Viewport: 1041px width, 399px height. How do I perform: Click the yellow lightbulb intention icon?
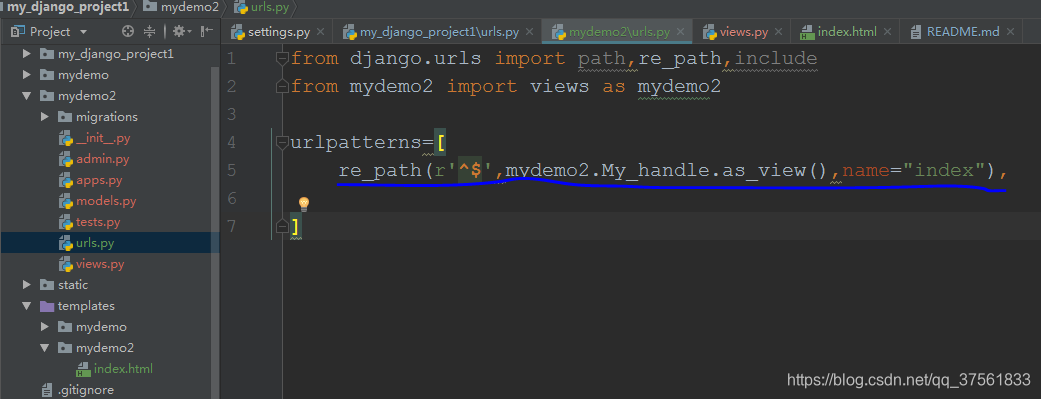coord(303,204)
